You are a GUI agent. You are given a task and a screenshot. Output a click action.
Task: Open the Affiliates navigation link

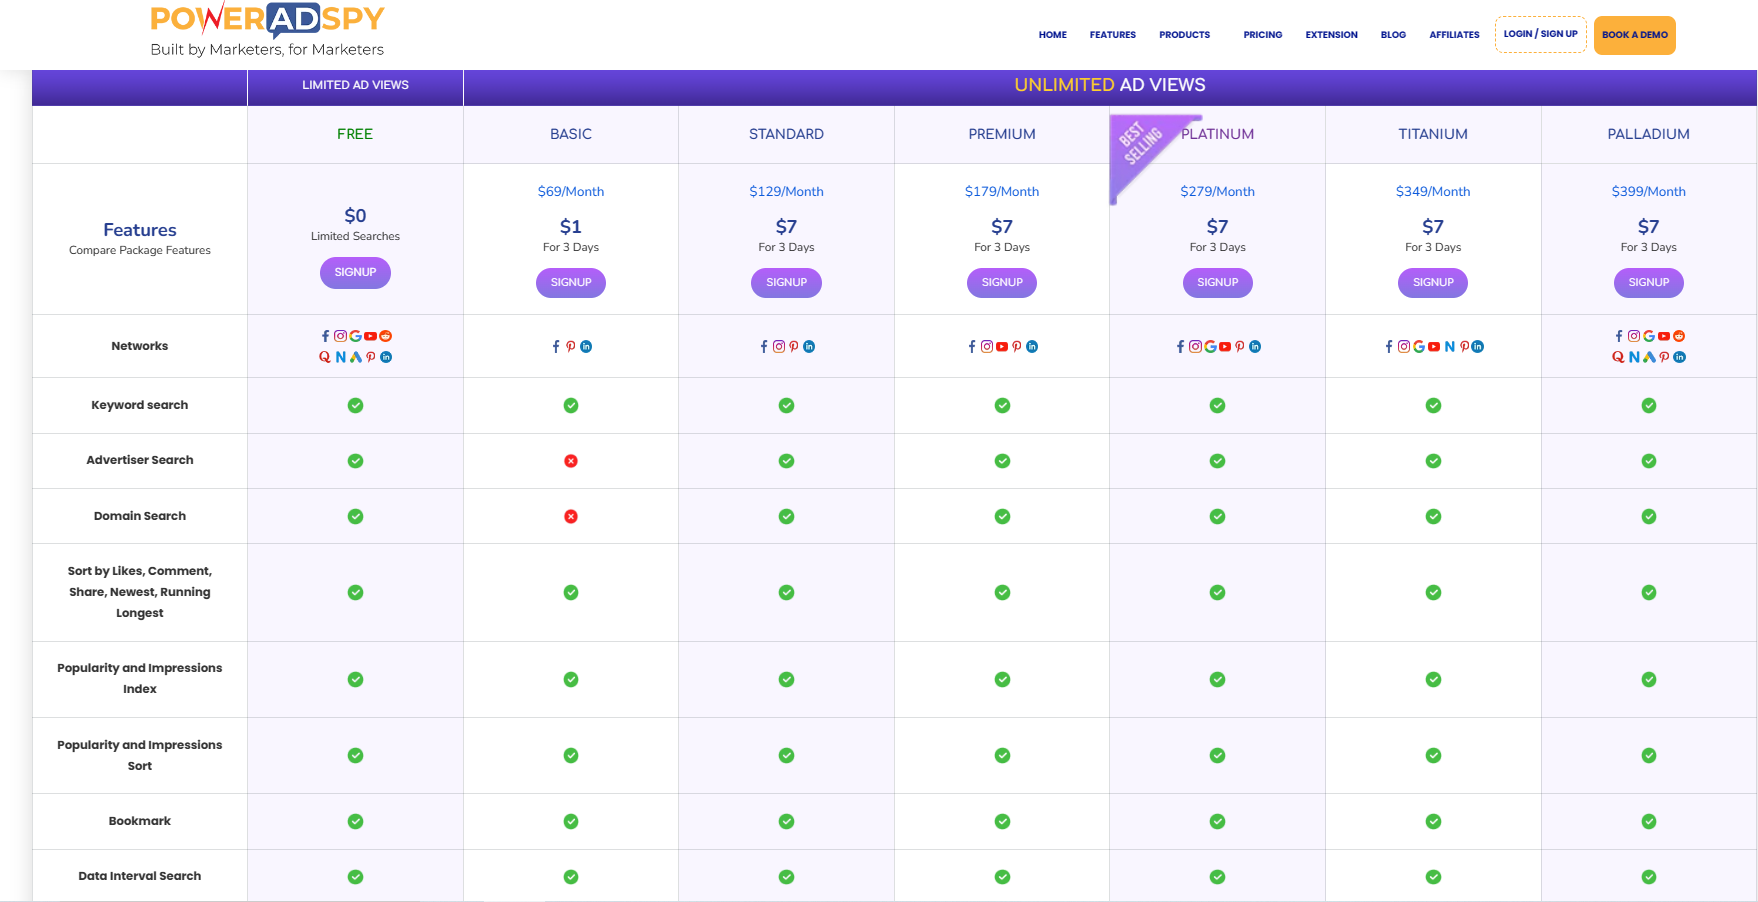tap(1454, 35)
